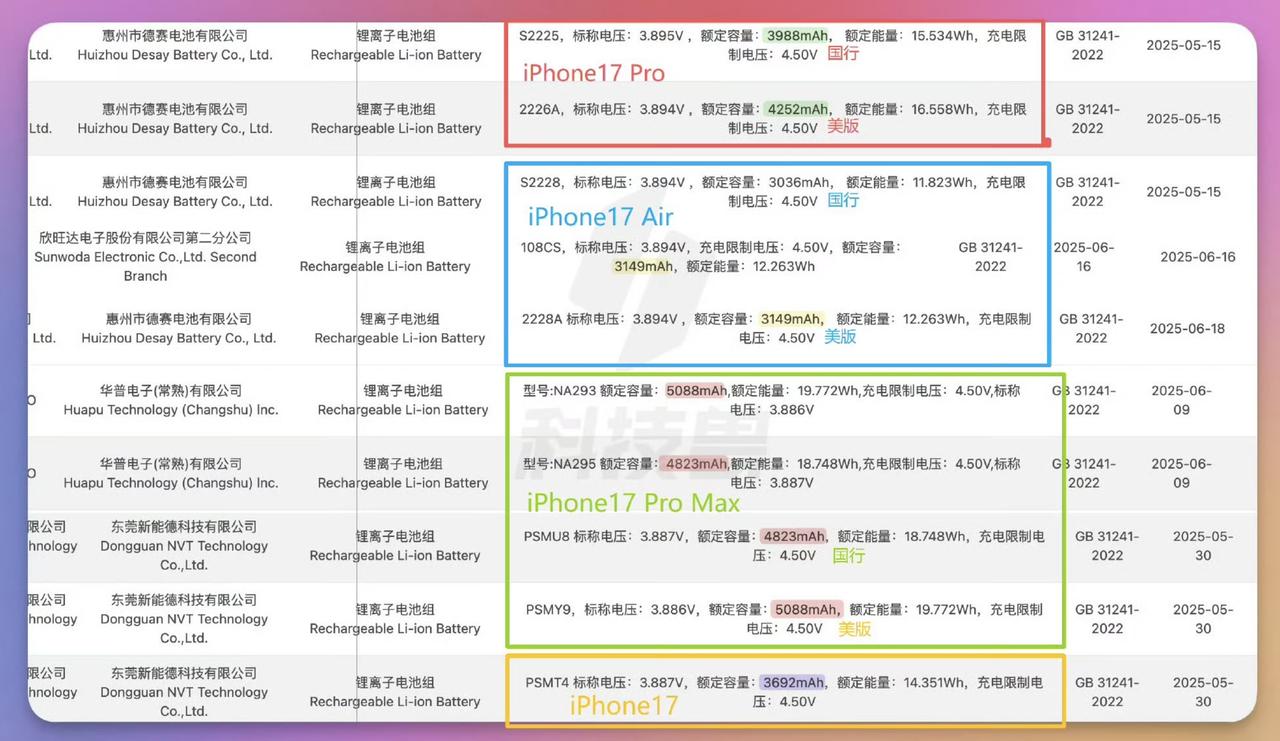Image resolution: width=1280 pixels, height=741 pixels.
Task: Click Rechargeable Li-ion Battery in PSMT4 row
Action: (x=395, y=702)
